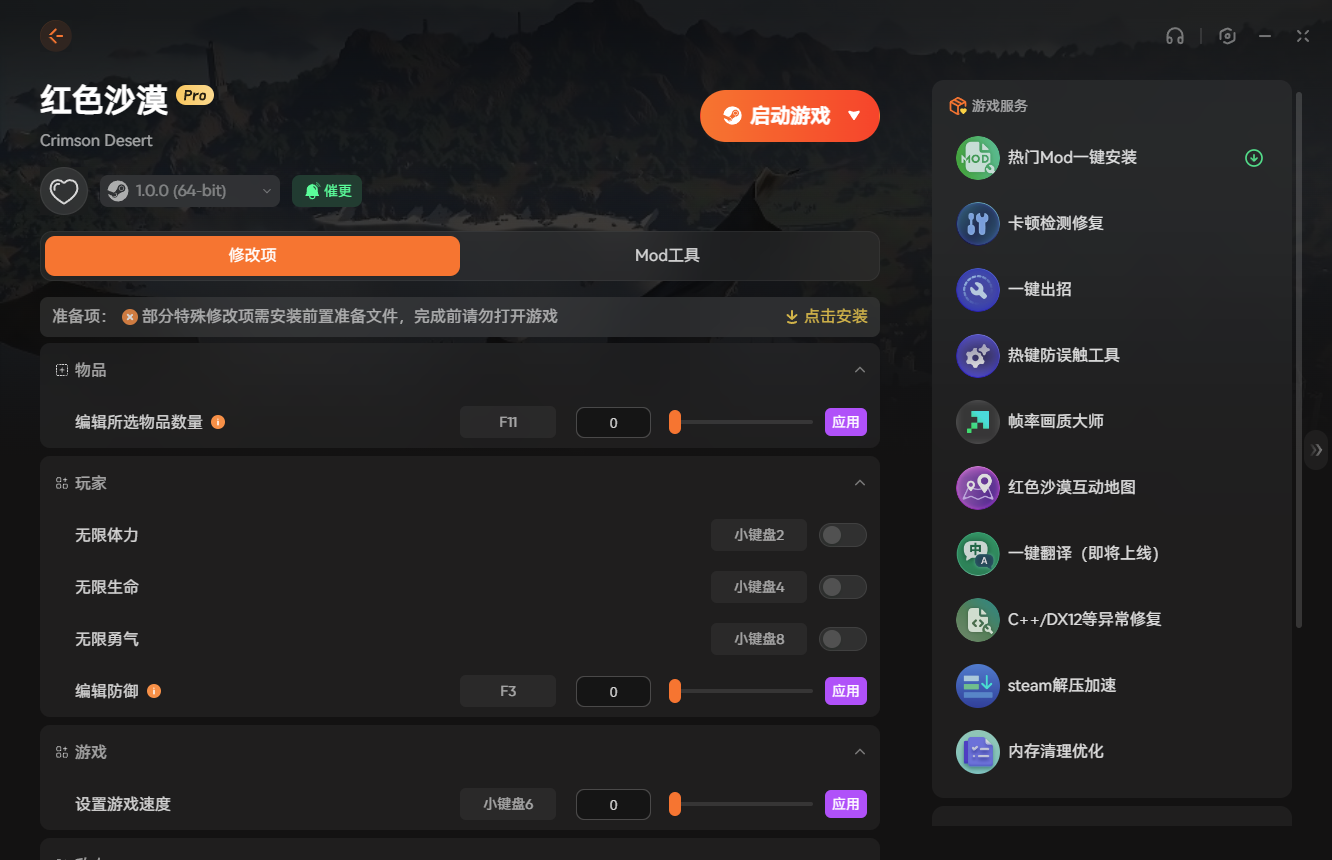Image resolution: width=1332 pixels, height=860 pixels.
Task: Open 红色沙漠互动地图 map icon
Action: point(977,488)
